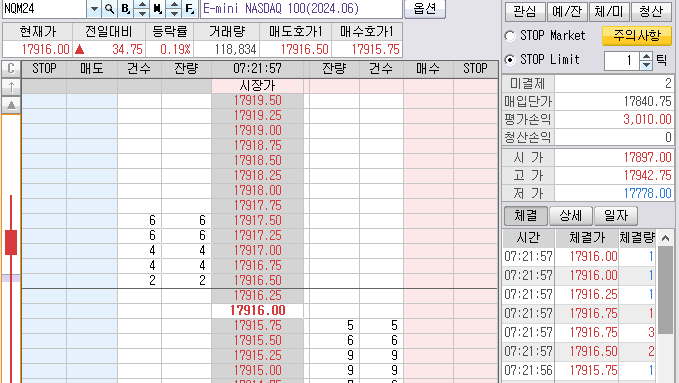
Task: Click the 체결 list vertical scrollbar thumb
Action: [x=665, y=290]
